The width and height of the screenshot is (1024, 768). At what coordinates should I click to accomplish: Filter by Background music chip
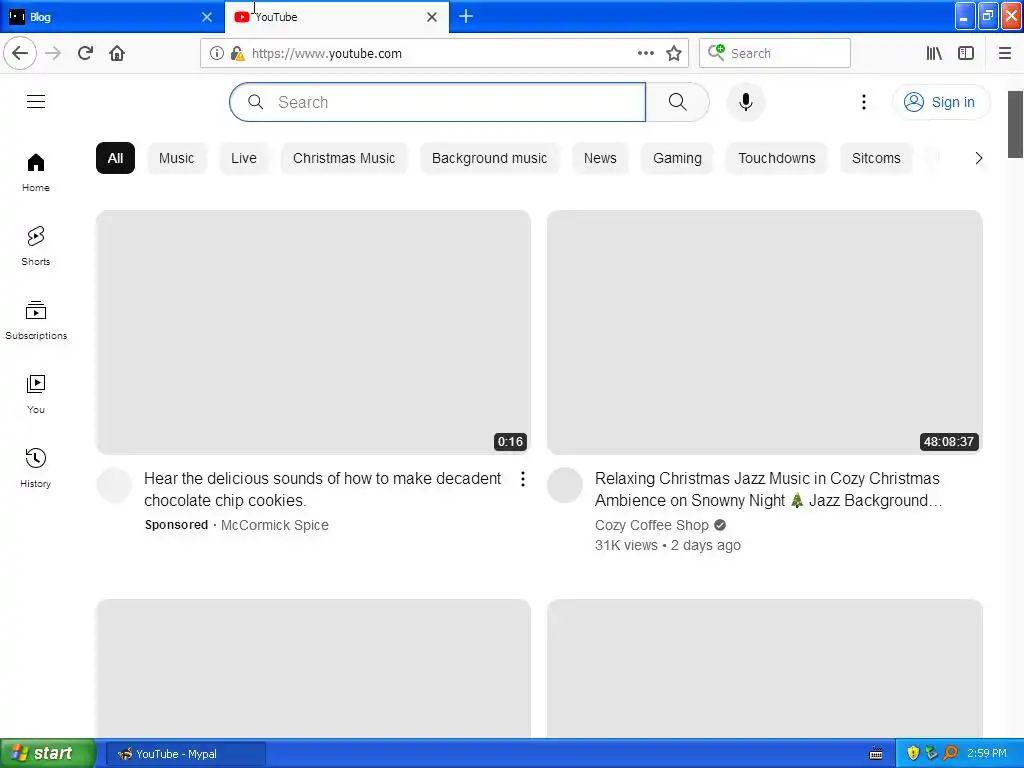click(489, 158)
